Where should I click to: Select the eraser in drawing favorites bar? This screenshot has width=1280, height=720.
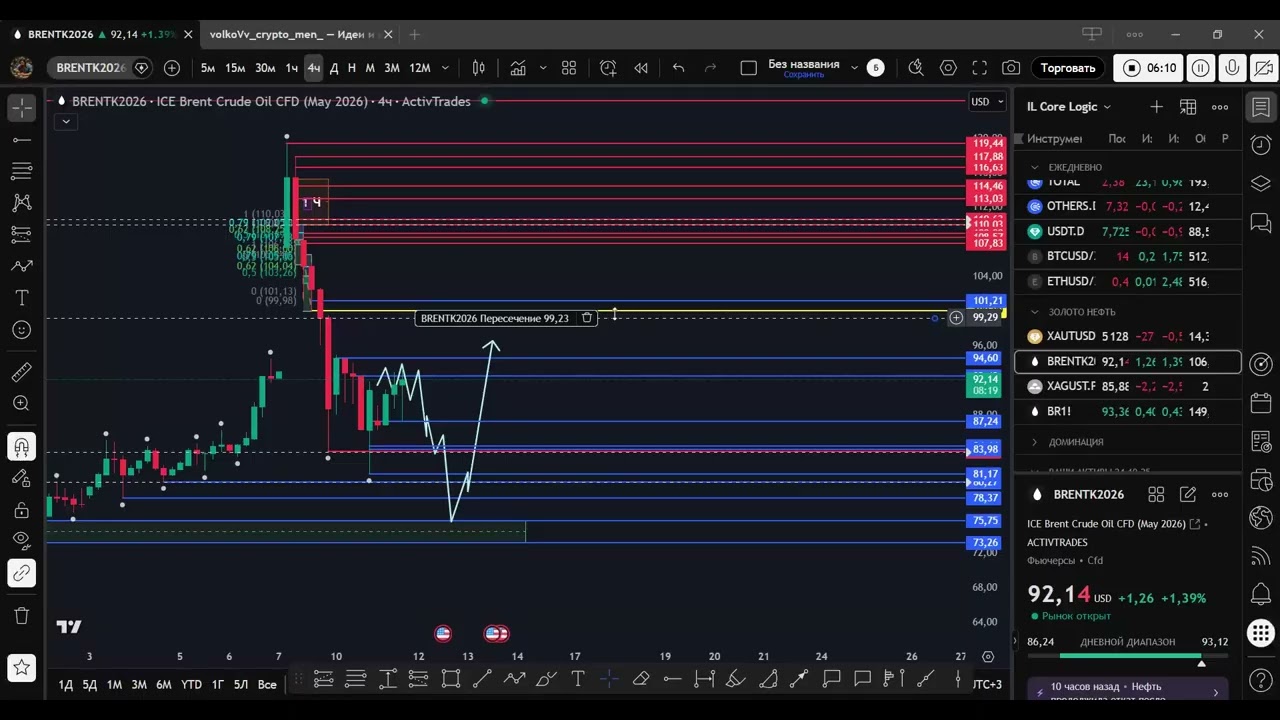point(641,679)
